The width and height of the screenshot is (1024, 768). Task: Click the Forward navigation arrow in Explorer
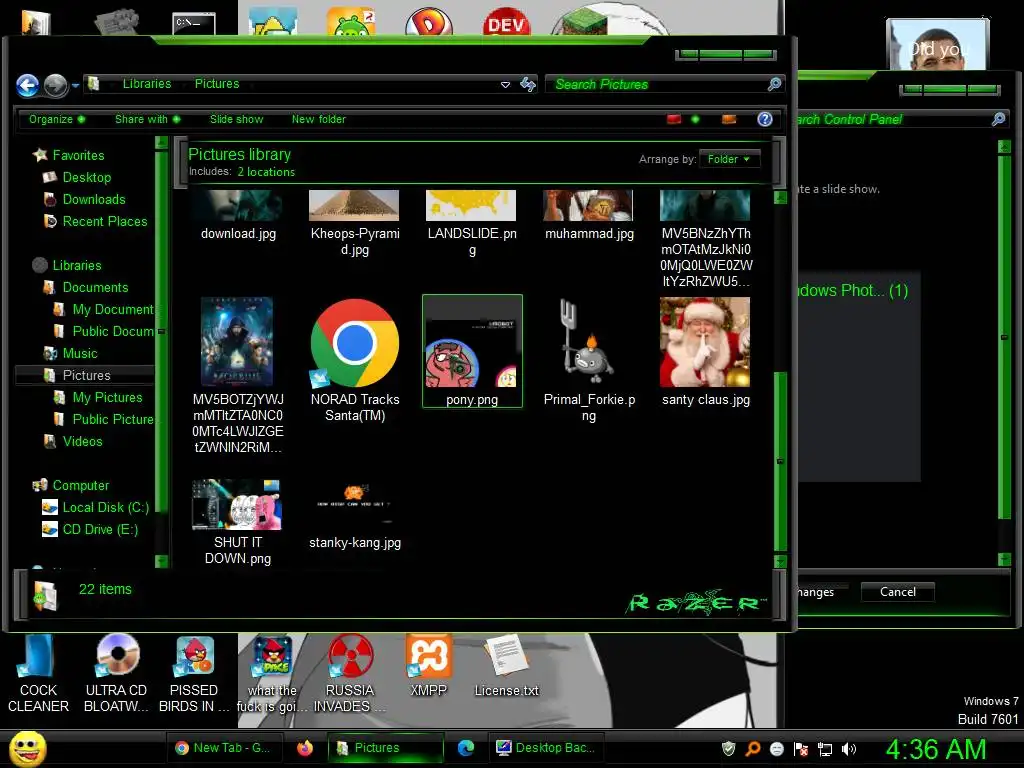coord(56,85)
